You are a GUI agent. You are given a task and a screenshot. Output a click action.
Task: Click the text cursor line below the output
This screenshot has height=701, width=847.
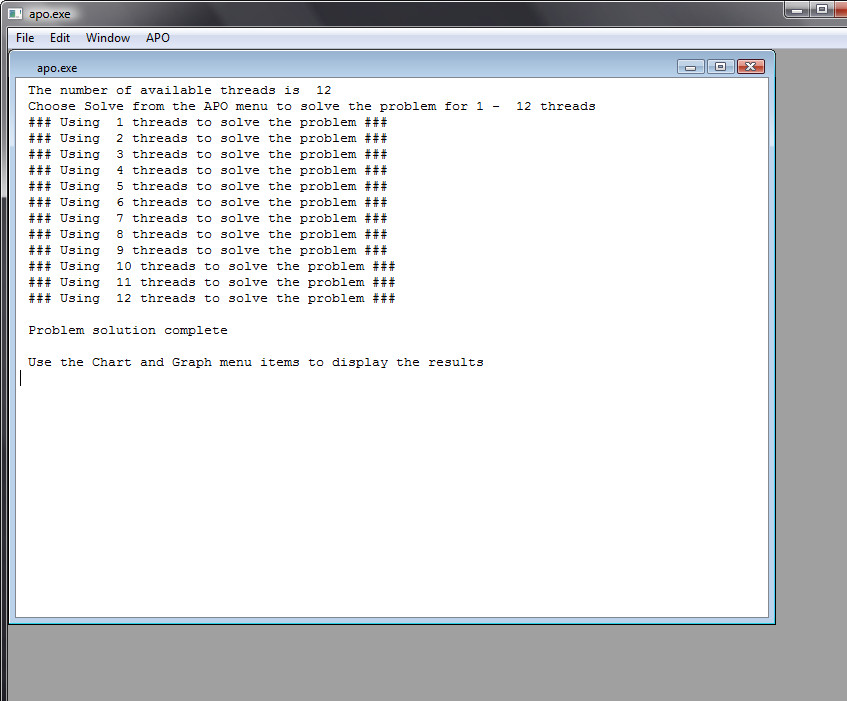pos(21,378)
